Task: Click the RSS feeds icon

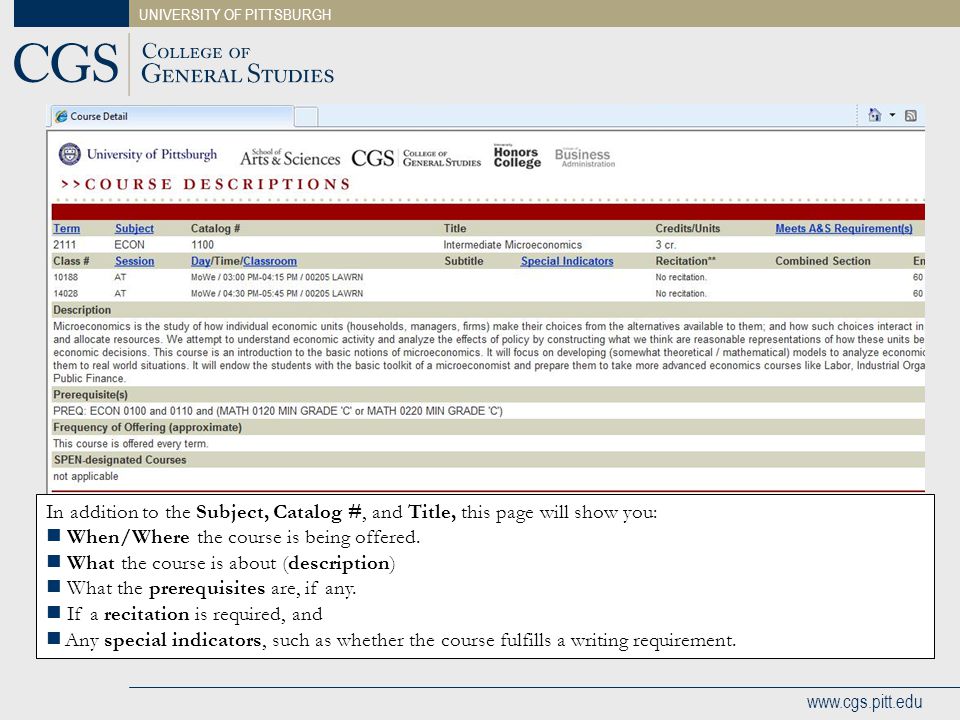Action: coord(910,115)
